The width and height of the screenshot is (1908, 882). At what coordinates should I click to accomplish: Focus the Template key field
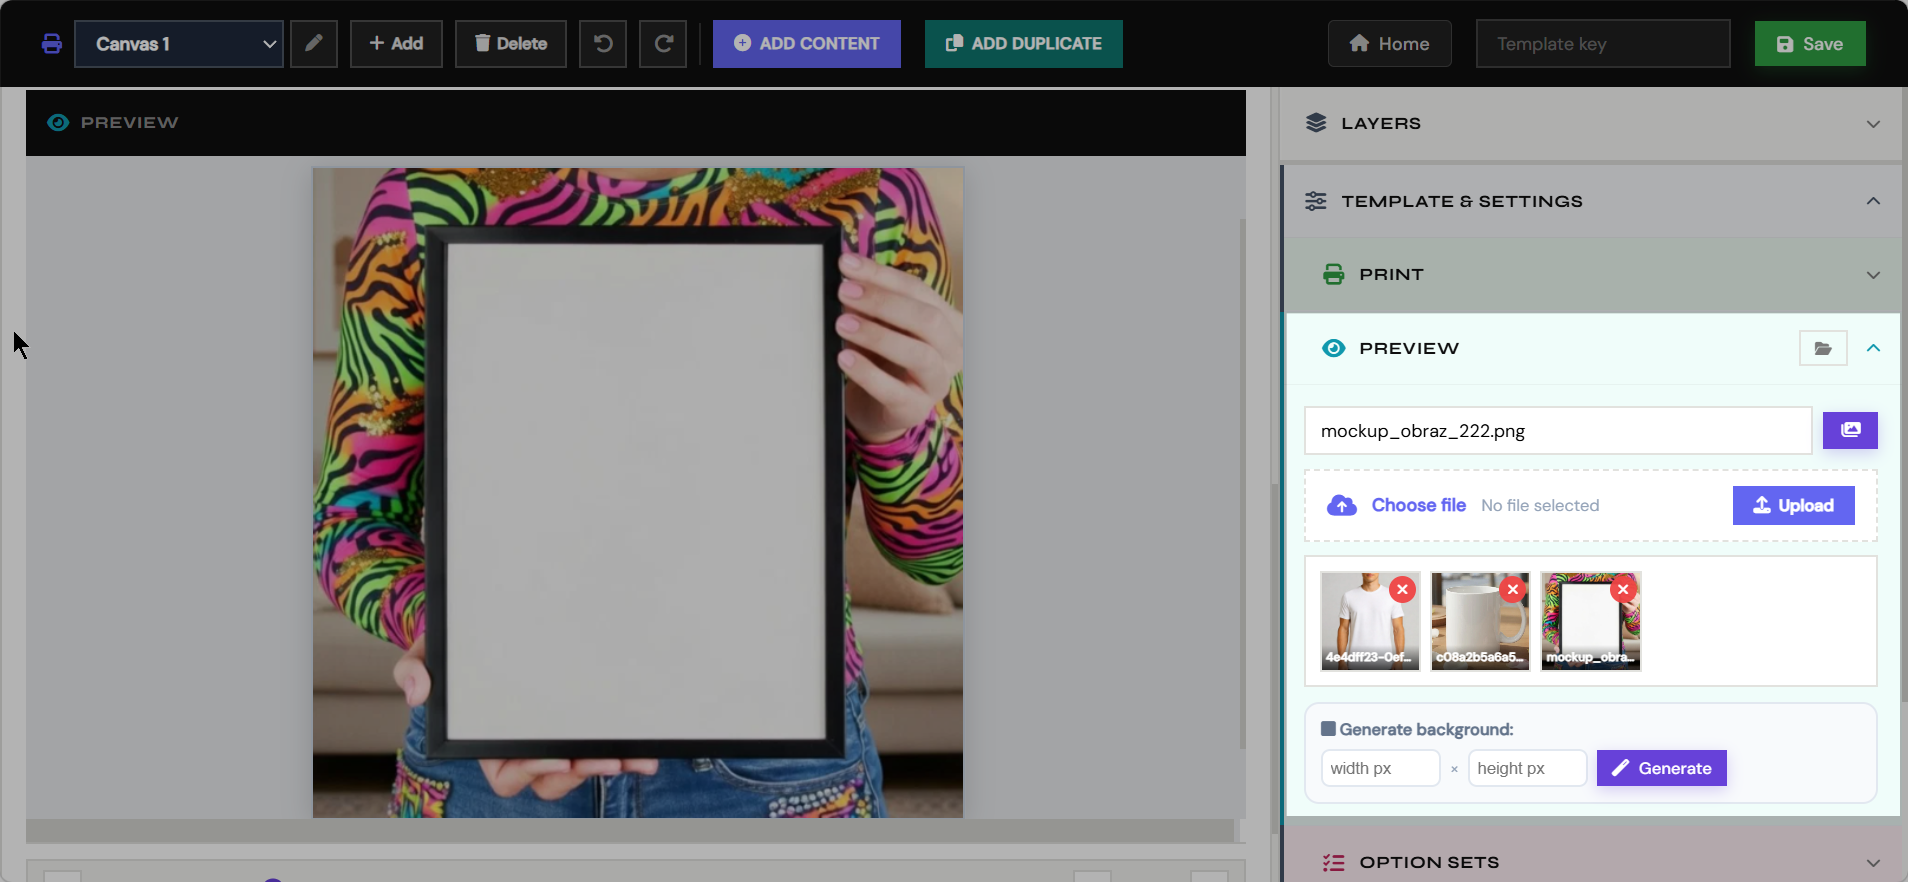[1603, 44]
